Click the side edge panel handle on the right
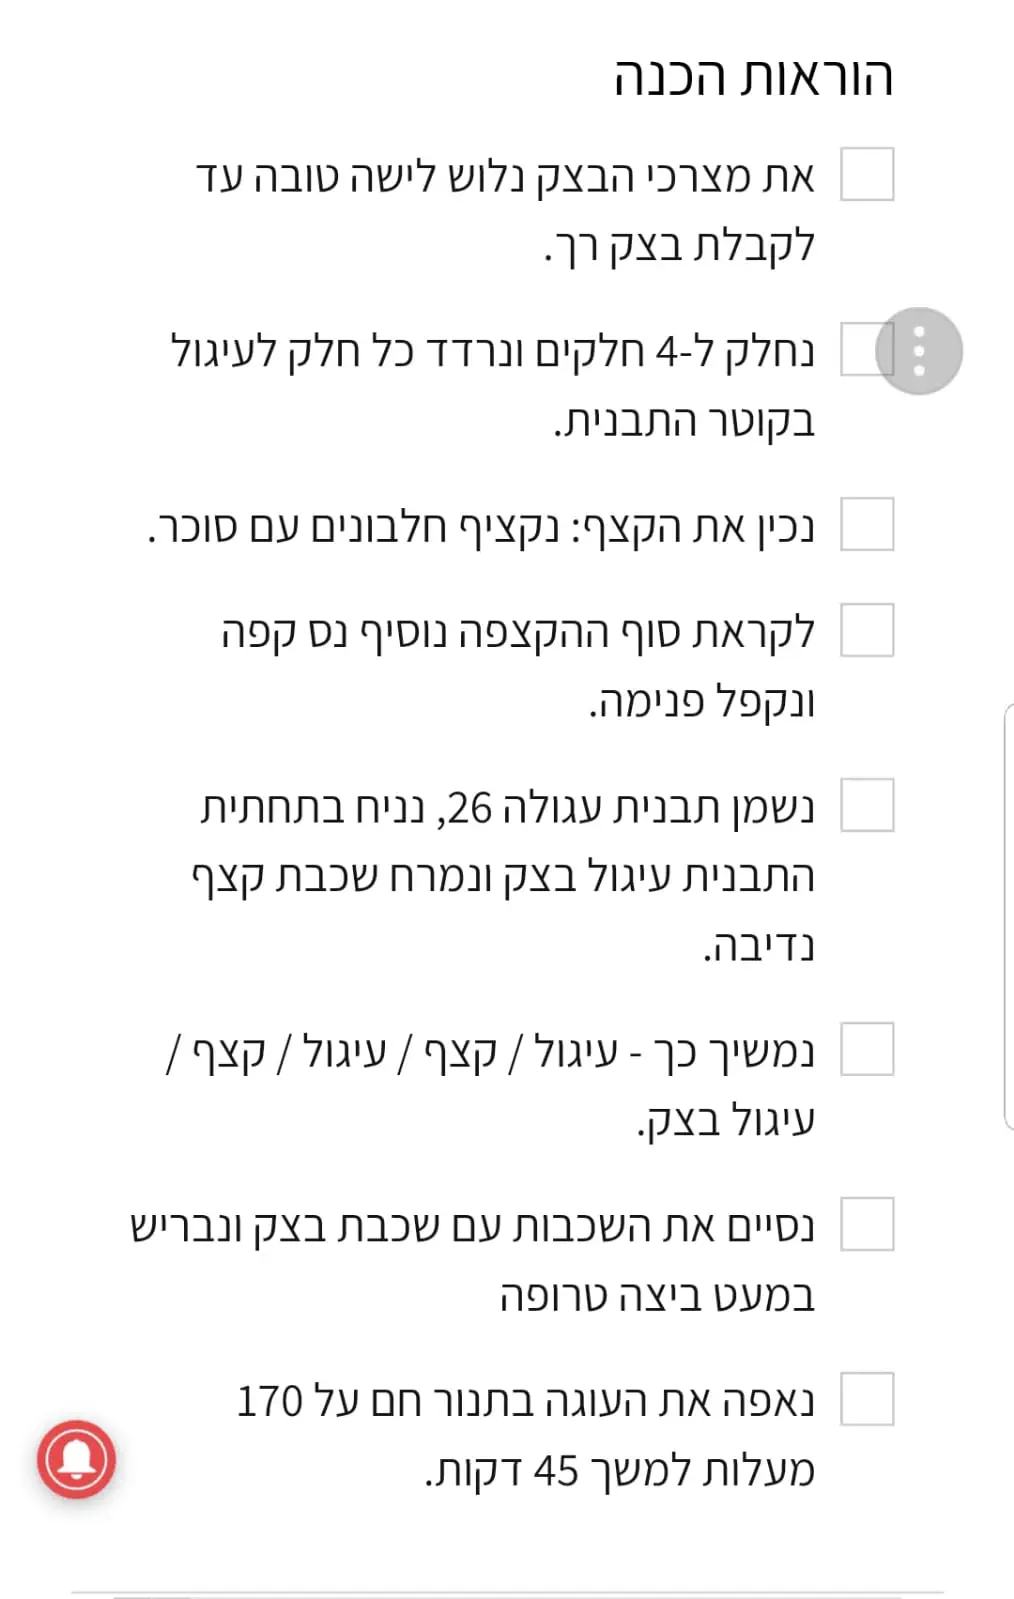 pyautogui.click(x=1008, y=916)
